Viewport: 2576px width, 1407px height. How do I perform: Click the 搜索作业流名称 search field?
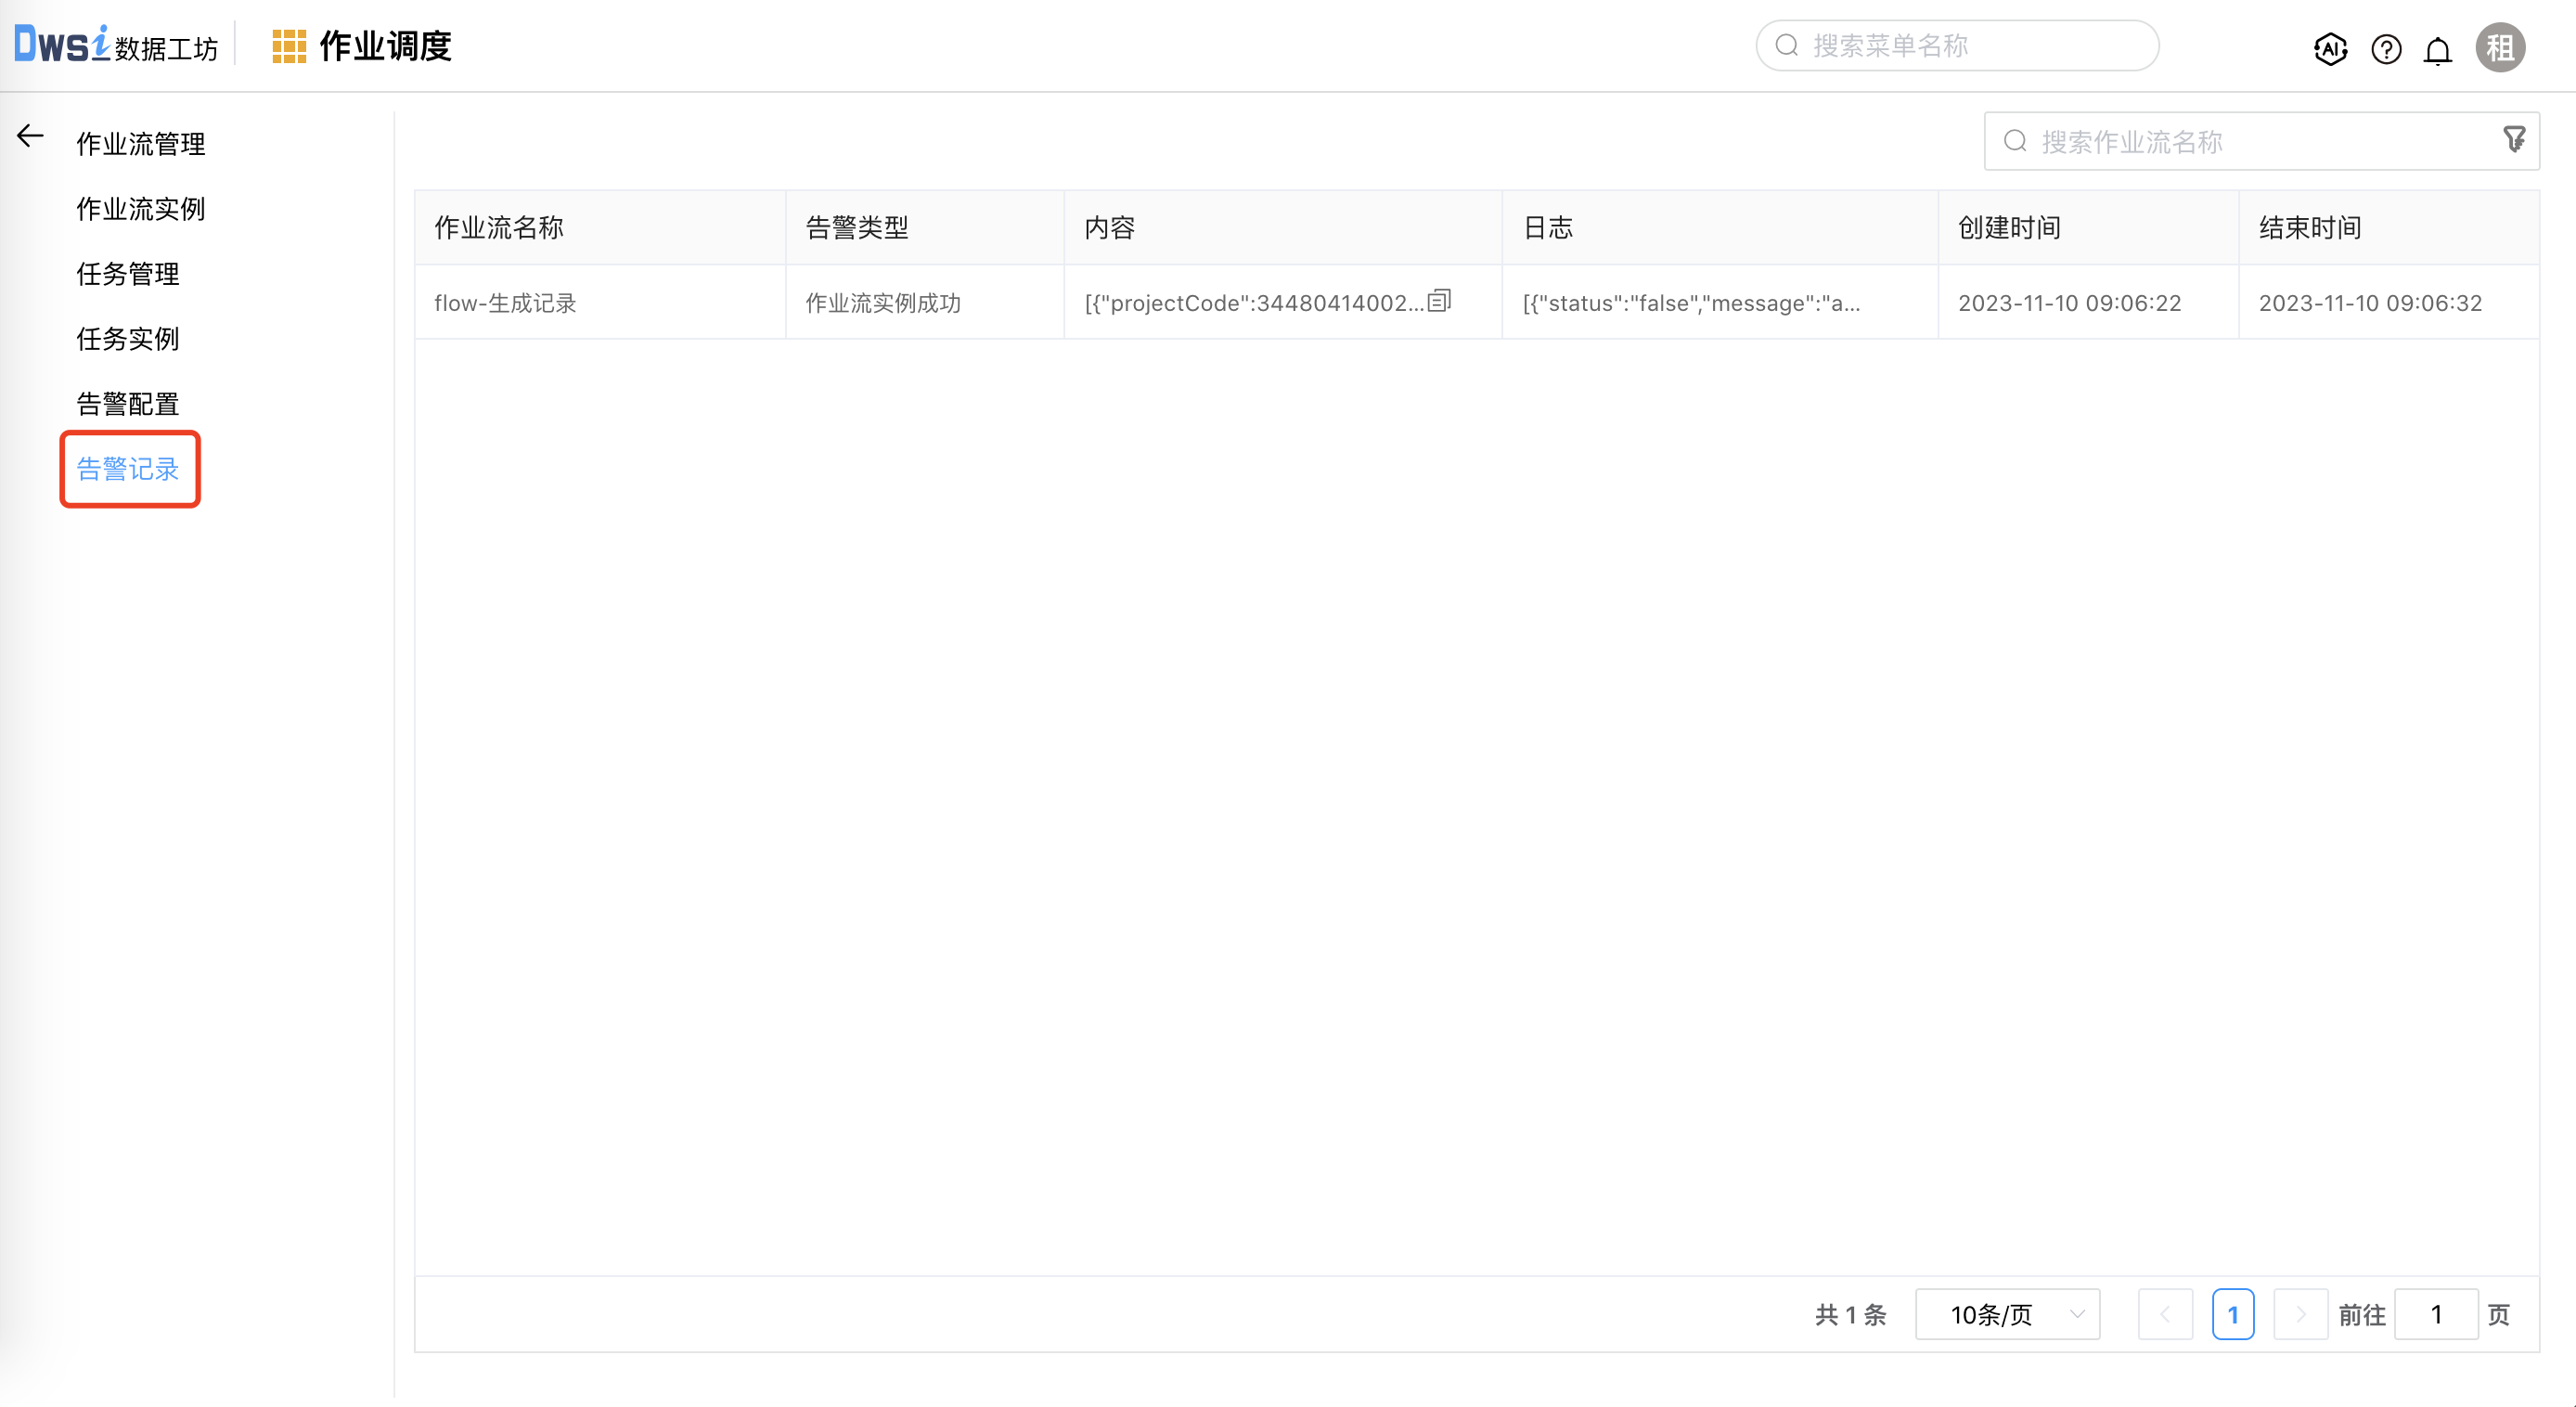point(2200,141)
